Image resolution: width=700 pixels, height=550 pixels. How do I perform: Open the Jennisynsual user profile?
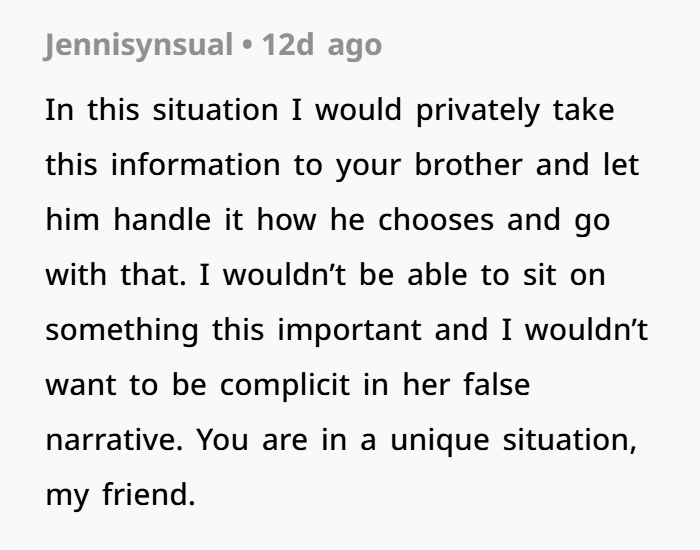137,46
